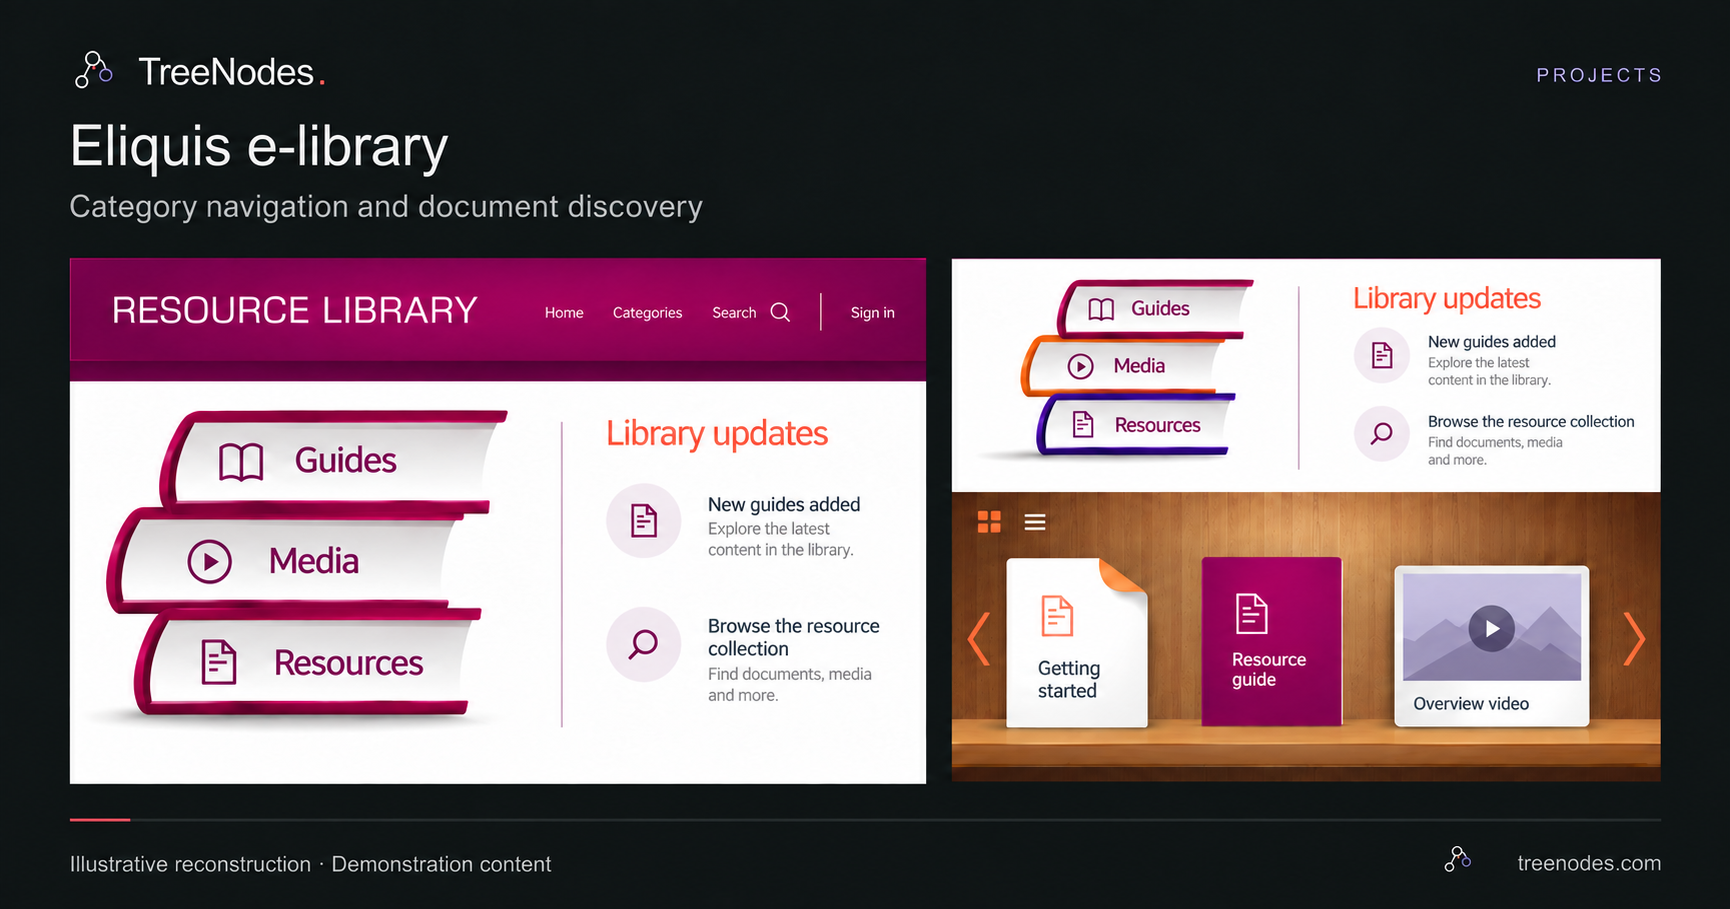Click the search circle icon beside large Browse the resource collection
1730x909 pixels.
tap(644, 644)
